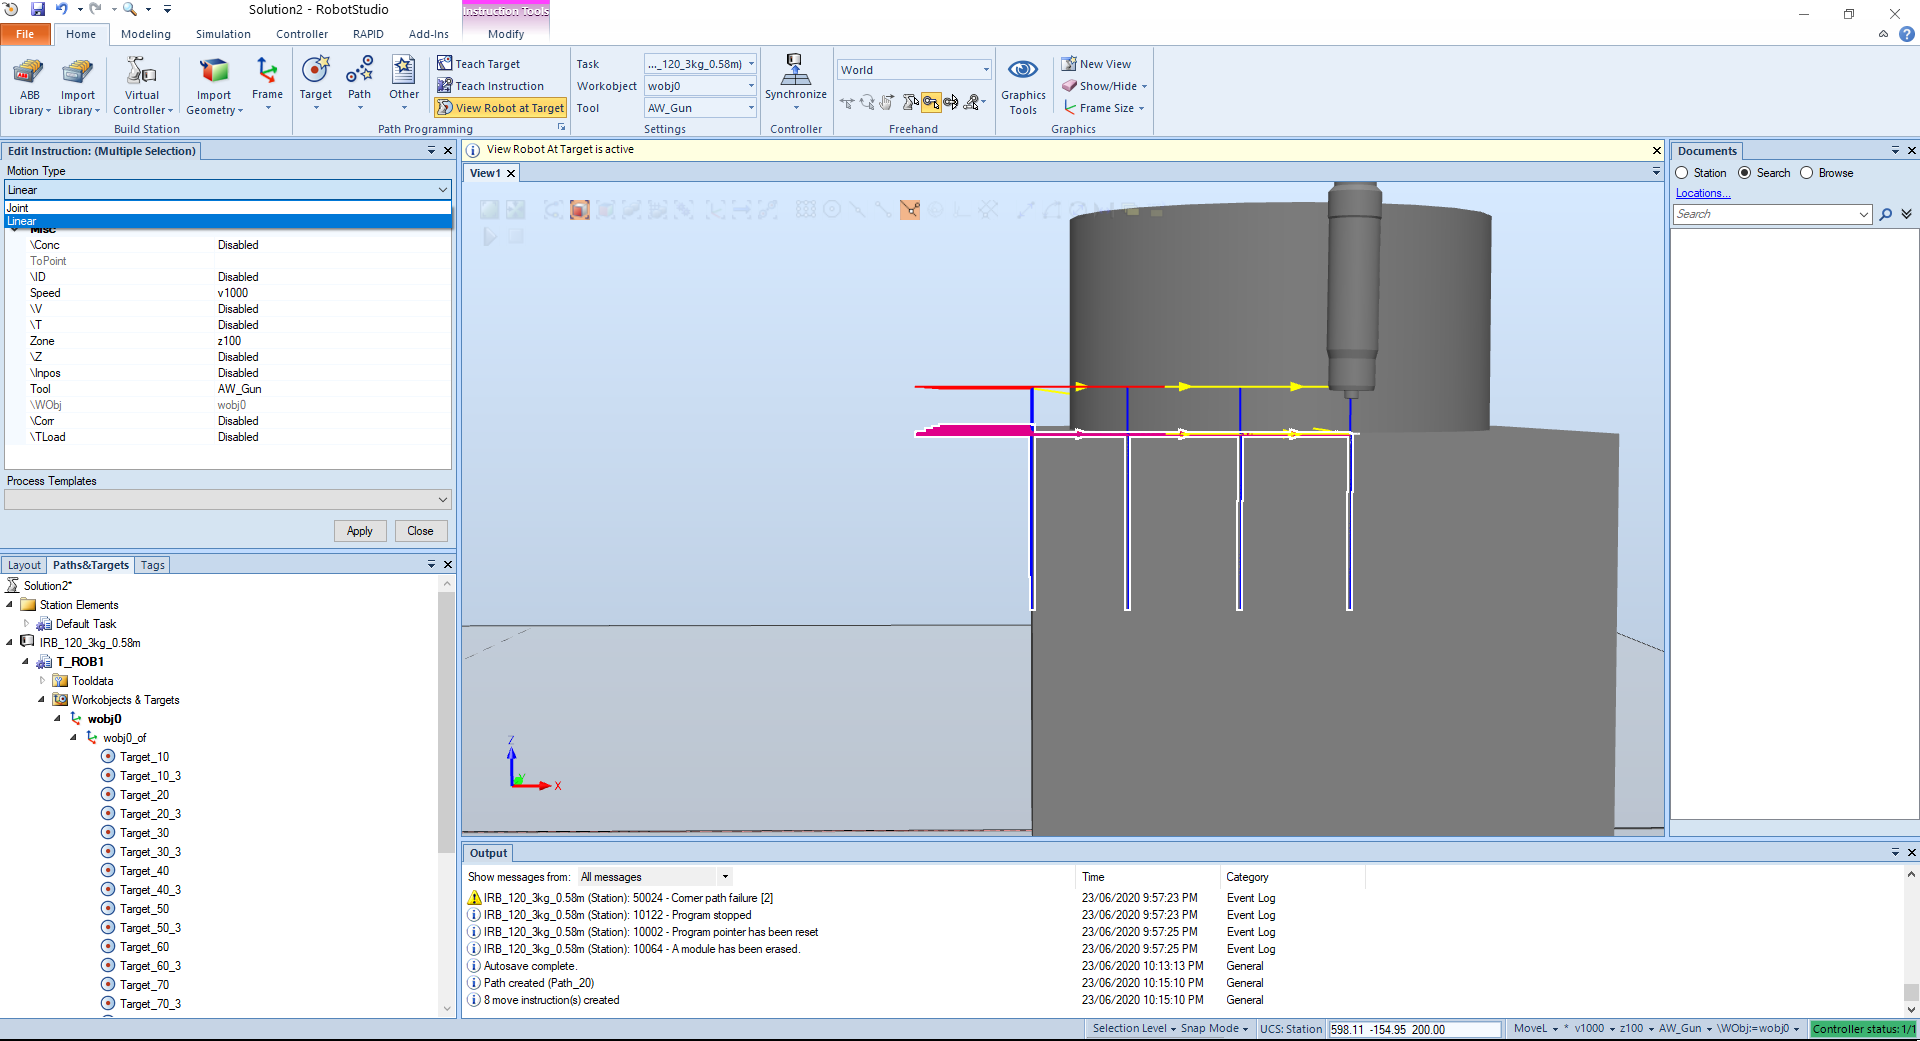Click the Apply button
1920x1041 pixels.
(x=359, y=531)
